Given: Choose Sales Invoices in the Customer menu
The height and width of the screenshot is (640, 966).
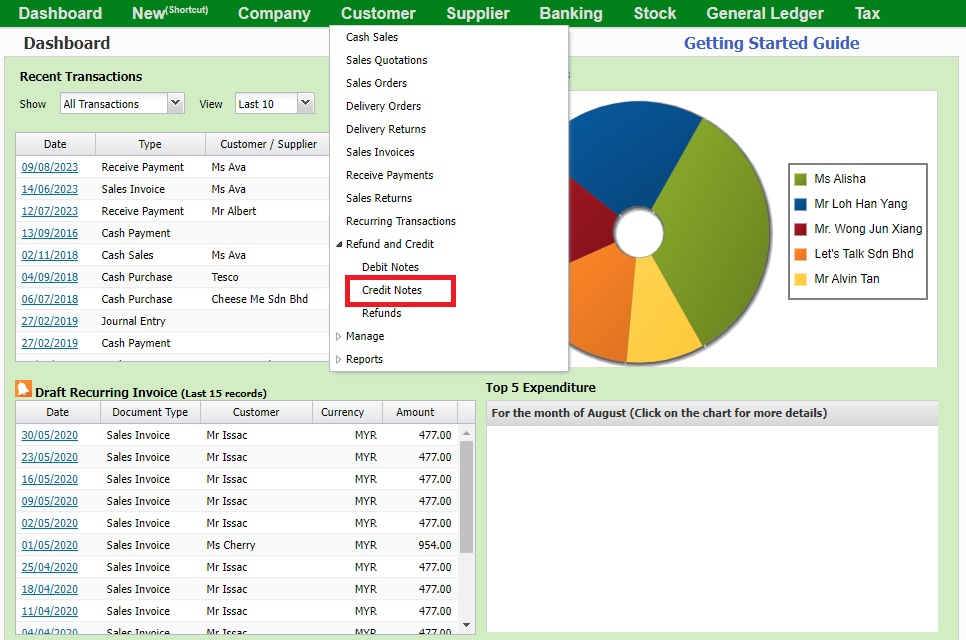Looking at the screenshot, I should point(380,152).
